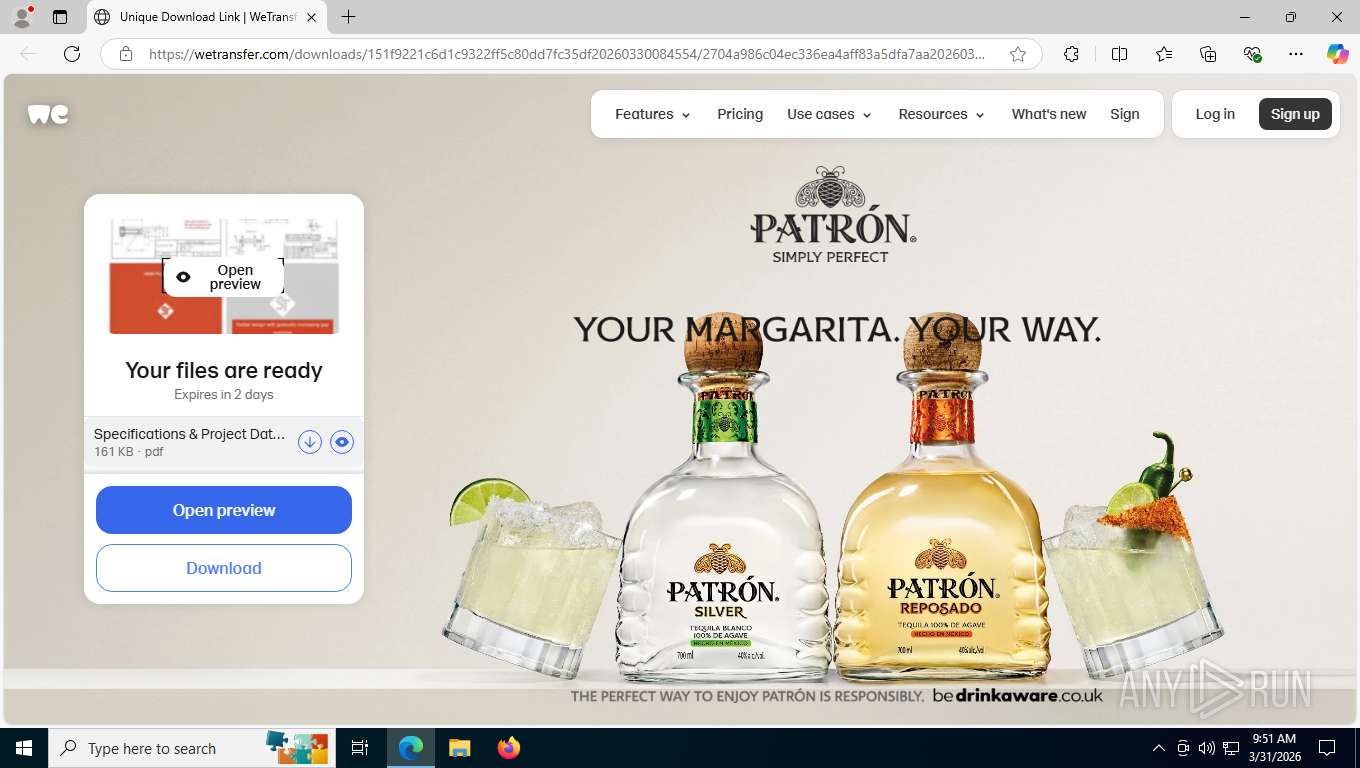This screenshot has width=1360, height=768.
Task: Launch Firefox from taskbar
Action: click(x=509, y=748)
